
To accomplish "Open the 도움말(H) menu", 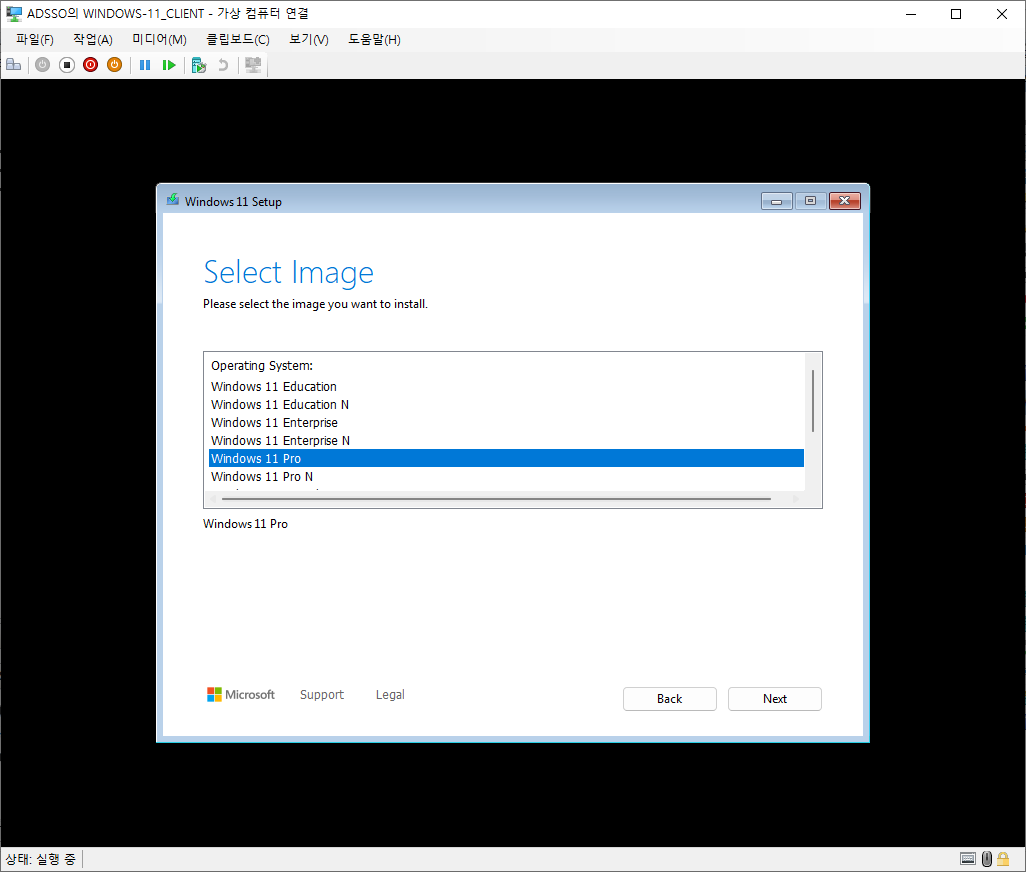I will pyautogui.click(x=374, y=39).
